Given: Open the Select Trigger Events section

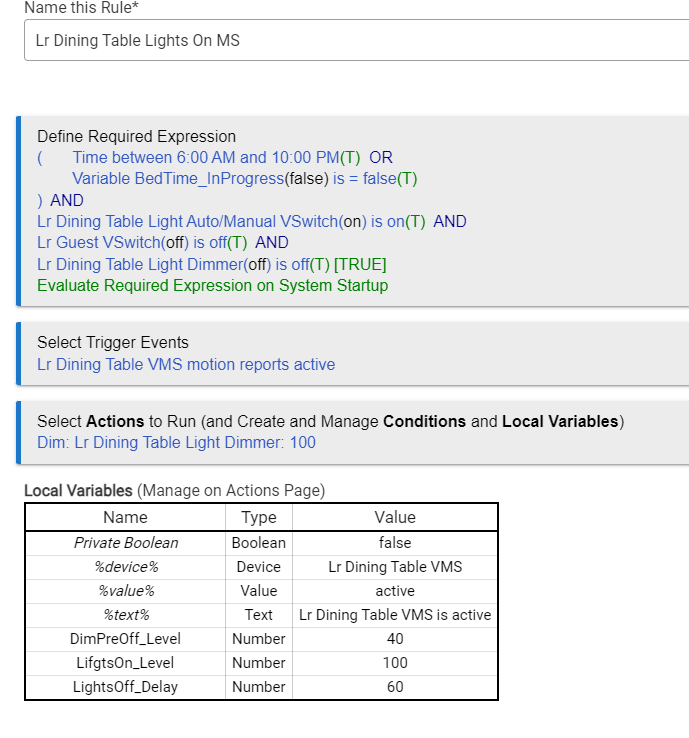Looking at the screenshot, I should 112,342.
